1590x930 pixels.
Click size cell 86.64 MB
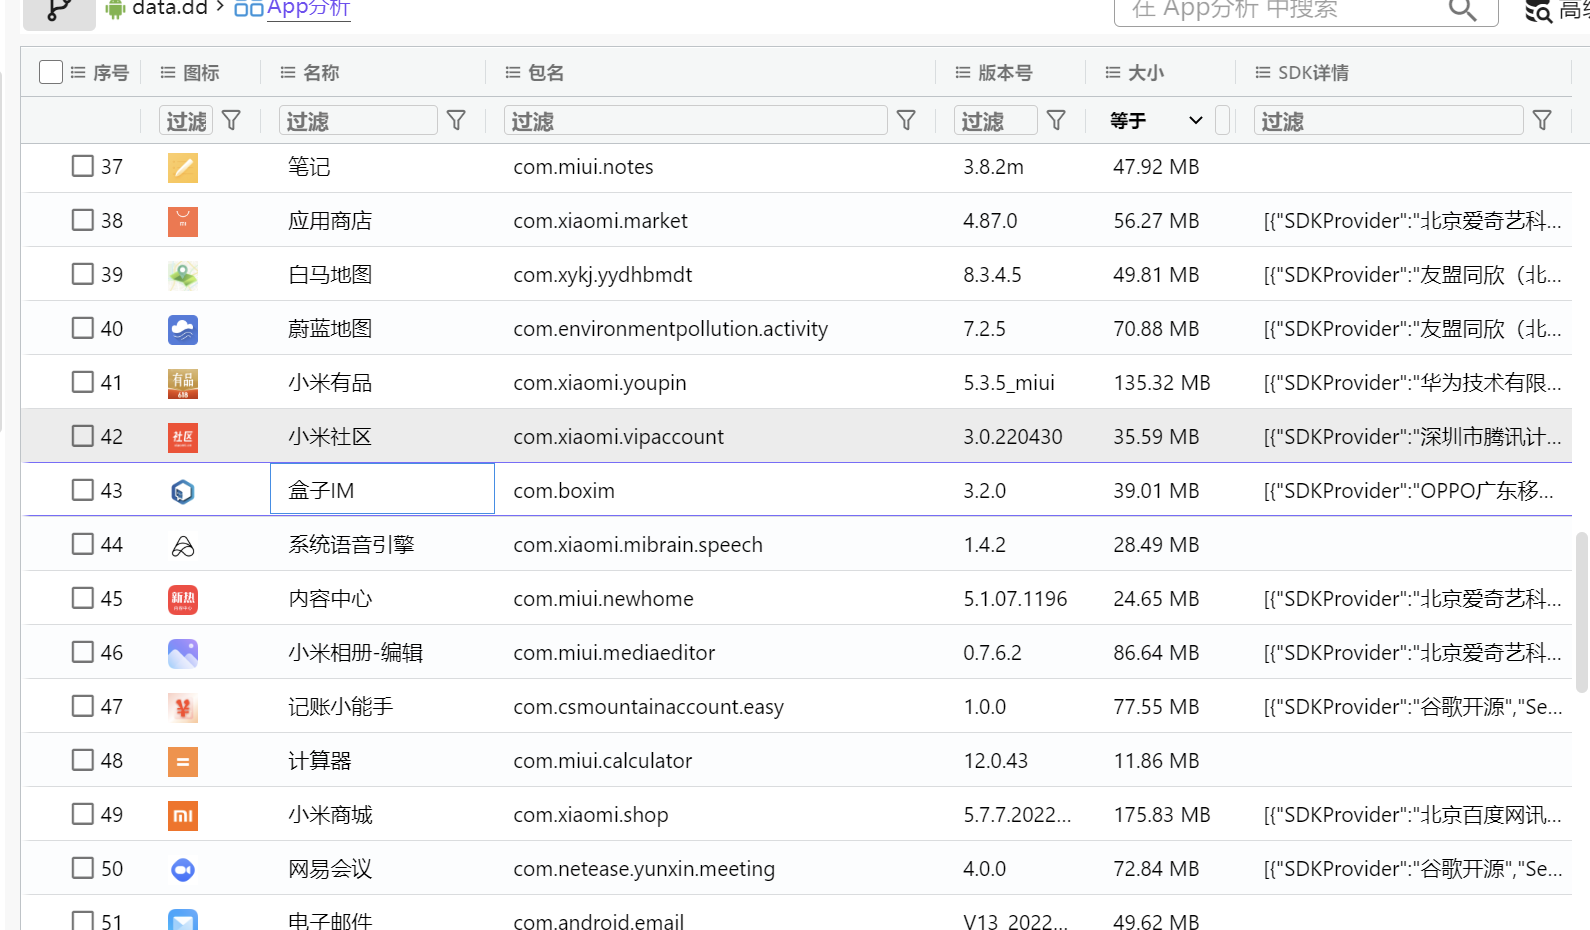tap(1156, 653)
